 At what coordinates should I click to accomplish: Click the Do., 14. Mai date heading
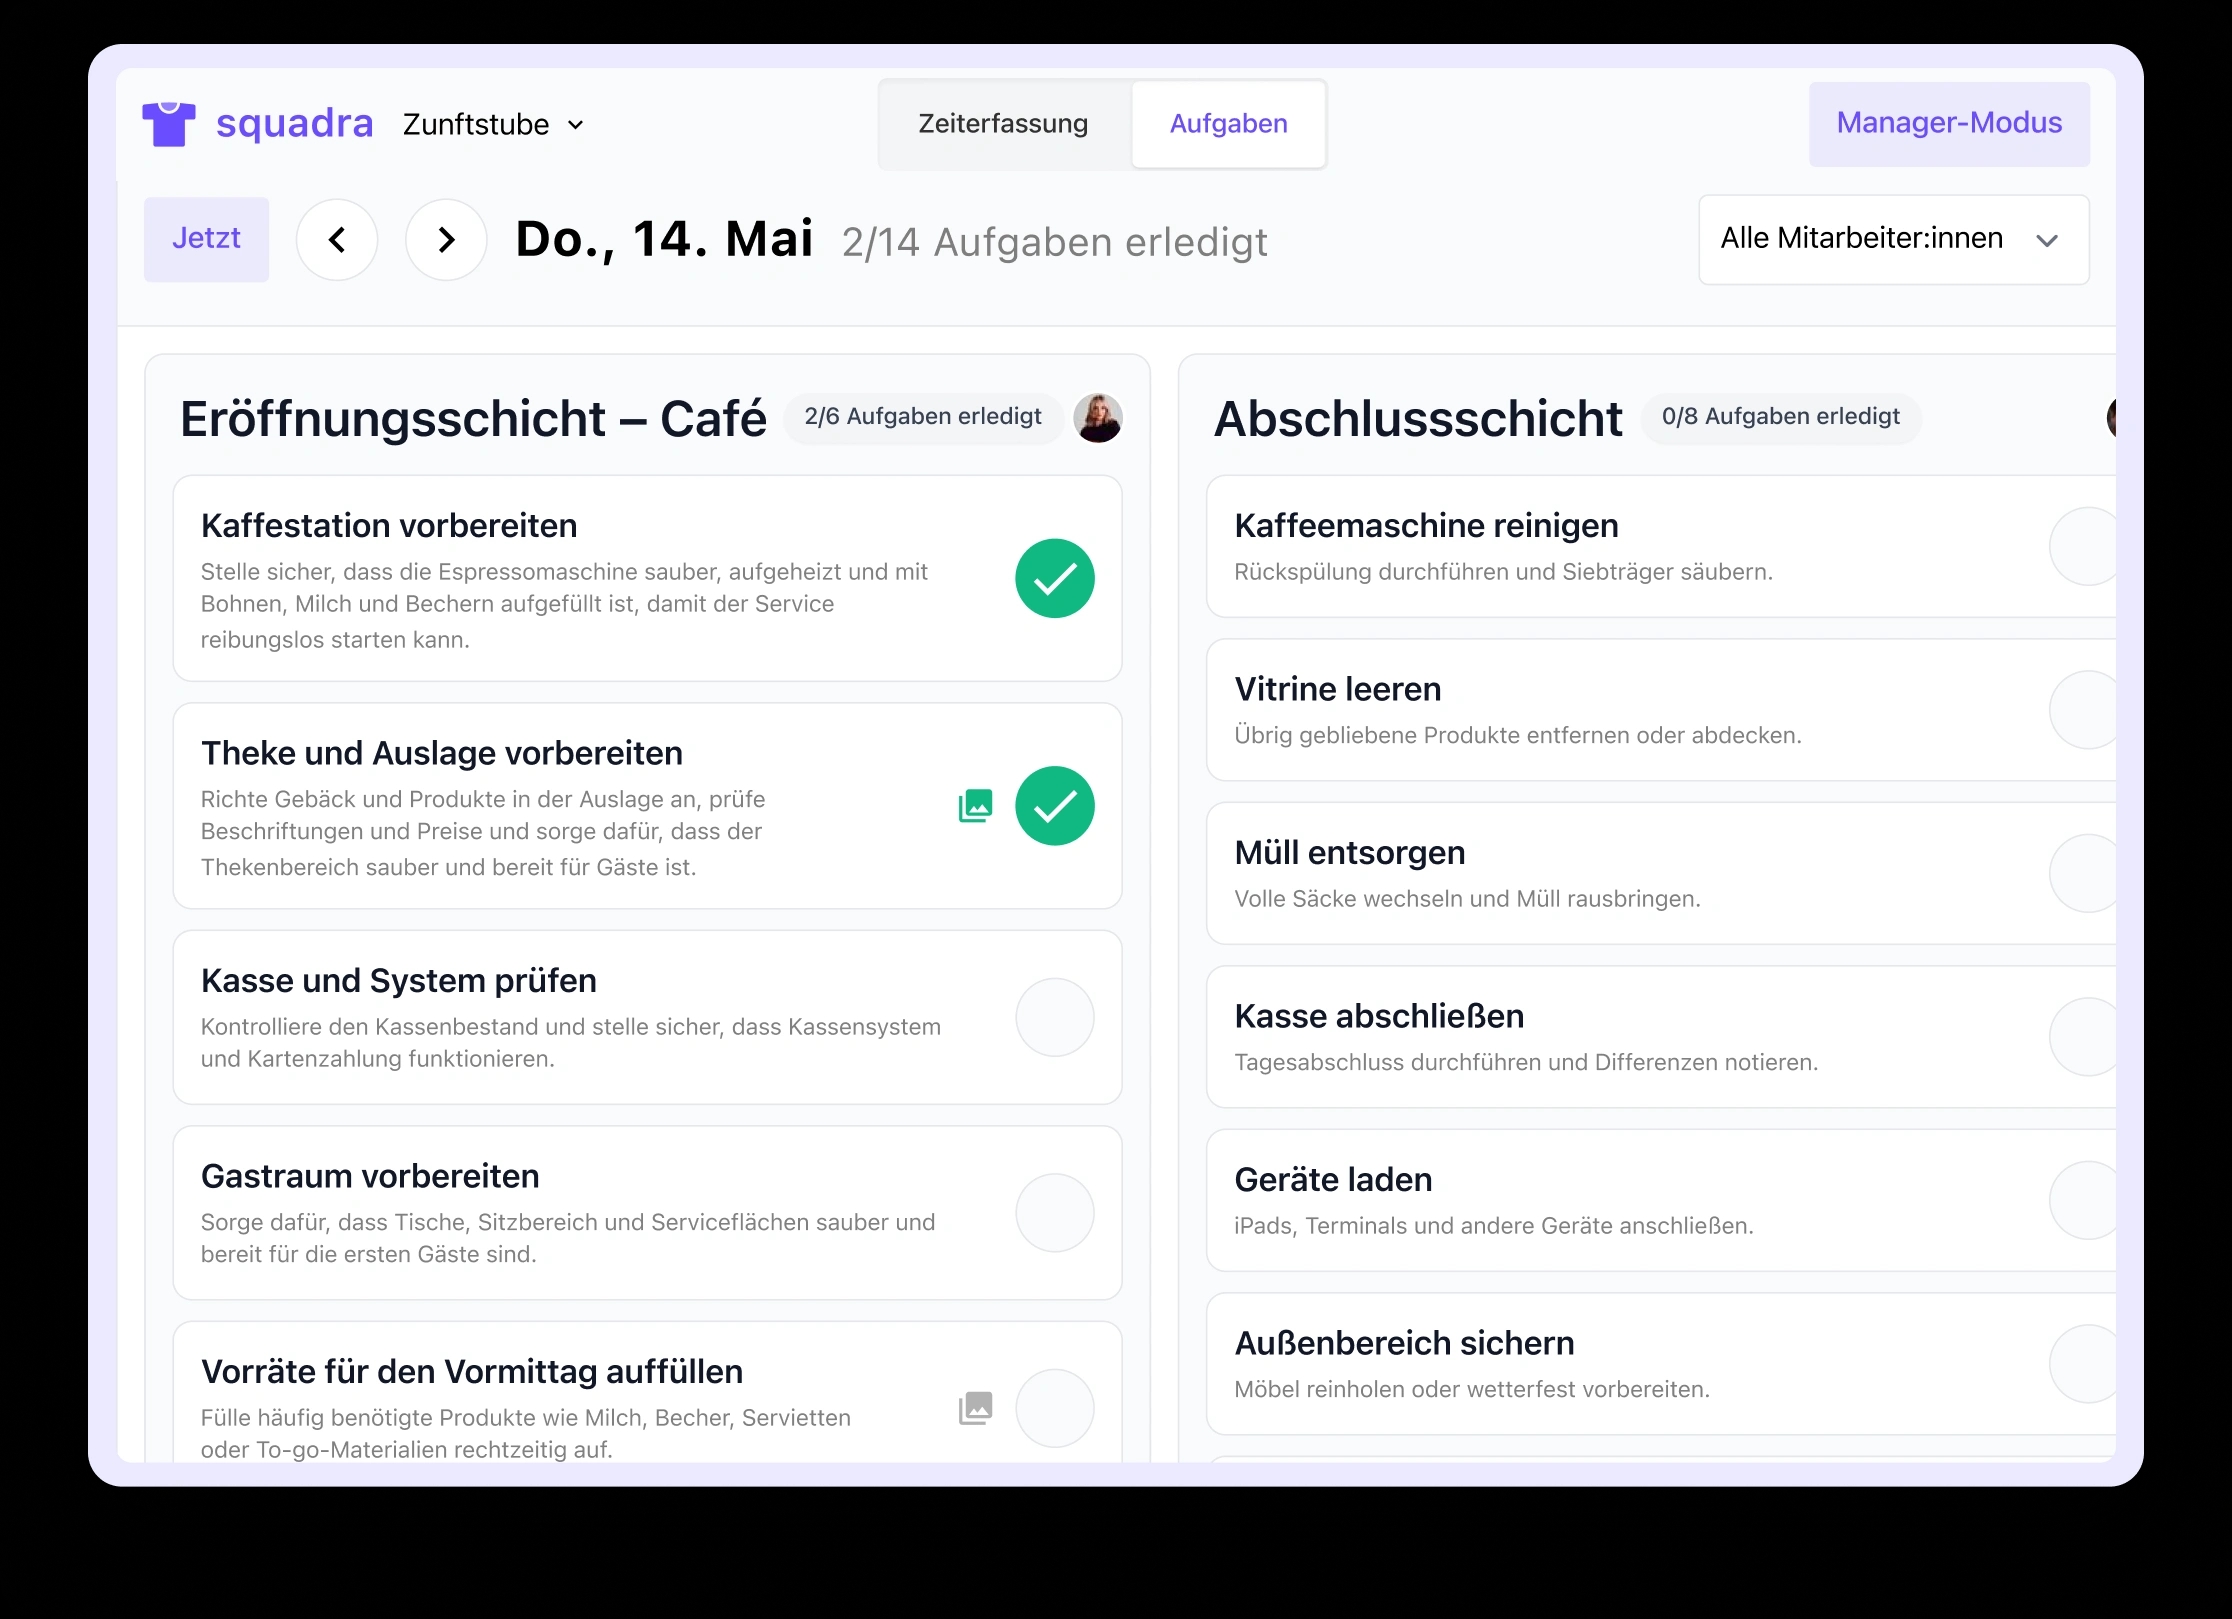tap(664, 240)
